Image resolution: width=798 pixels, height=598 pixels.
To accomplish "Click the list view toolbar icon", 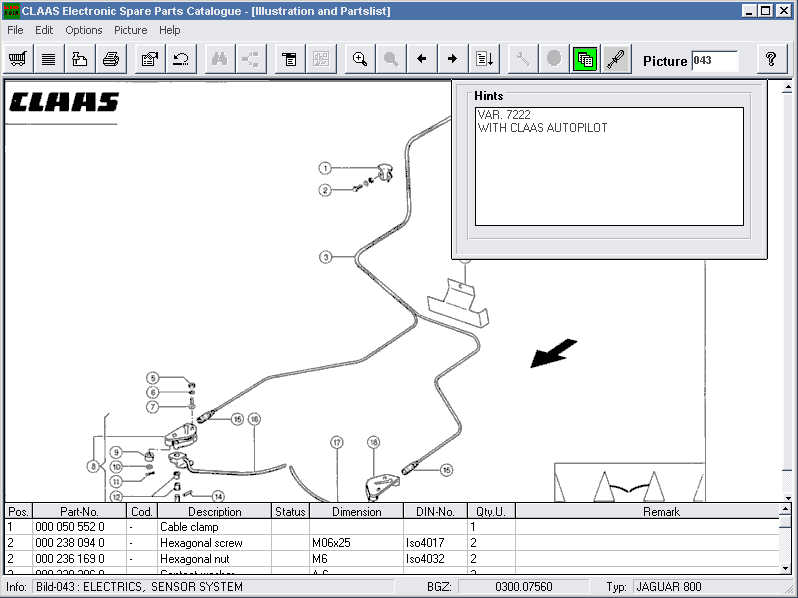I will [x=49, y=59].
